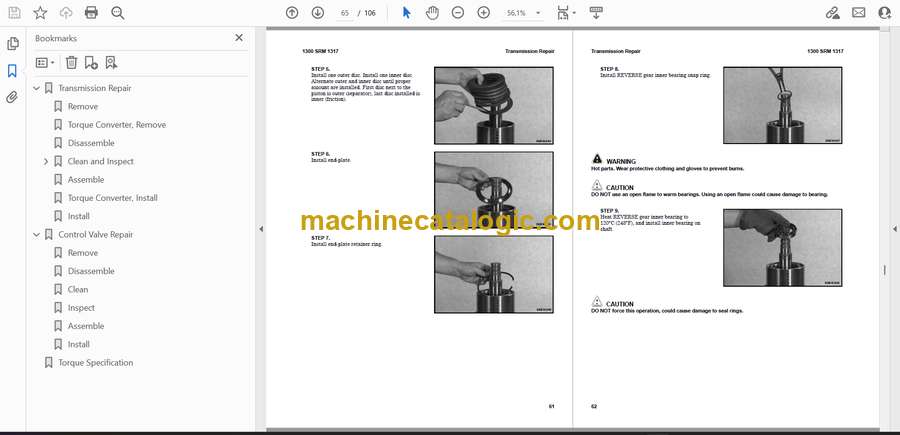
Task: Select the Inspect bookmark
Action: [81, 308]
